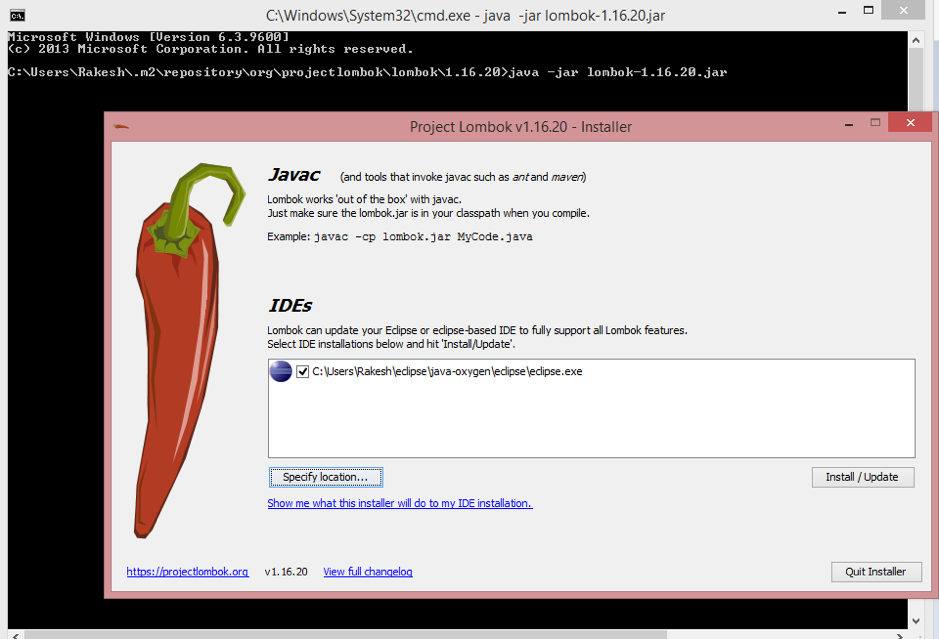The height and width of the screenshot is (639, 939).
Task: Click the chili pepper icon in Lombok title bar
Action: pyautogui.click(x=121, y=126)
